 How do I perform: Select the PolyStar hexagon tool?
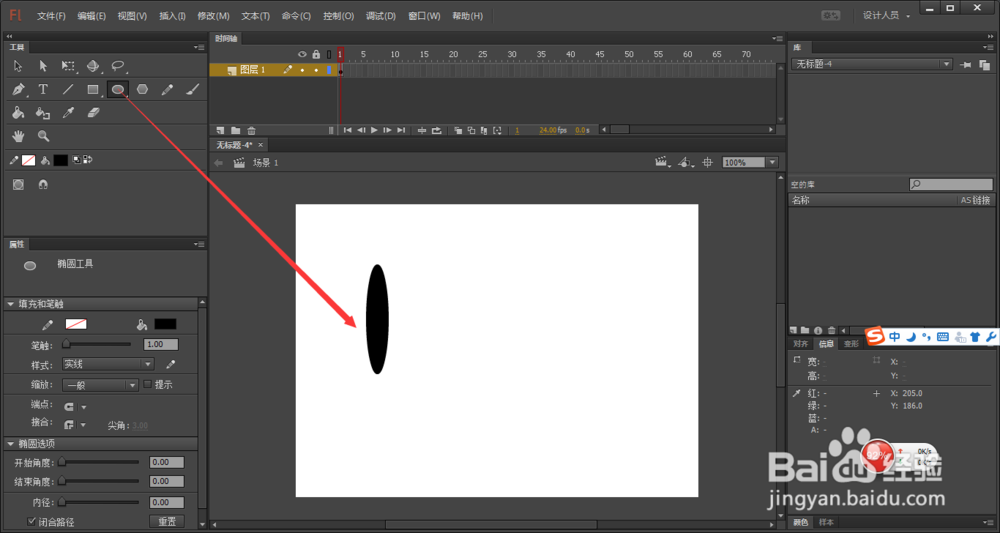pyautogui.click(x=142, y=90)
